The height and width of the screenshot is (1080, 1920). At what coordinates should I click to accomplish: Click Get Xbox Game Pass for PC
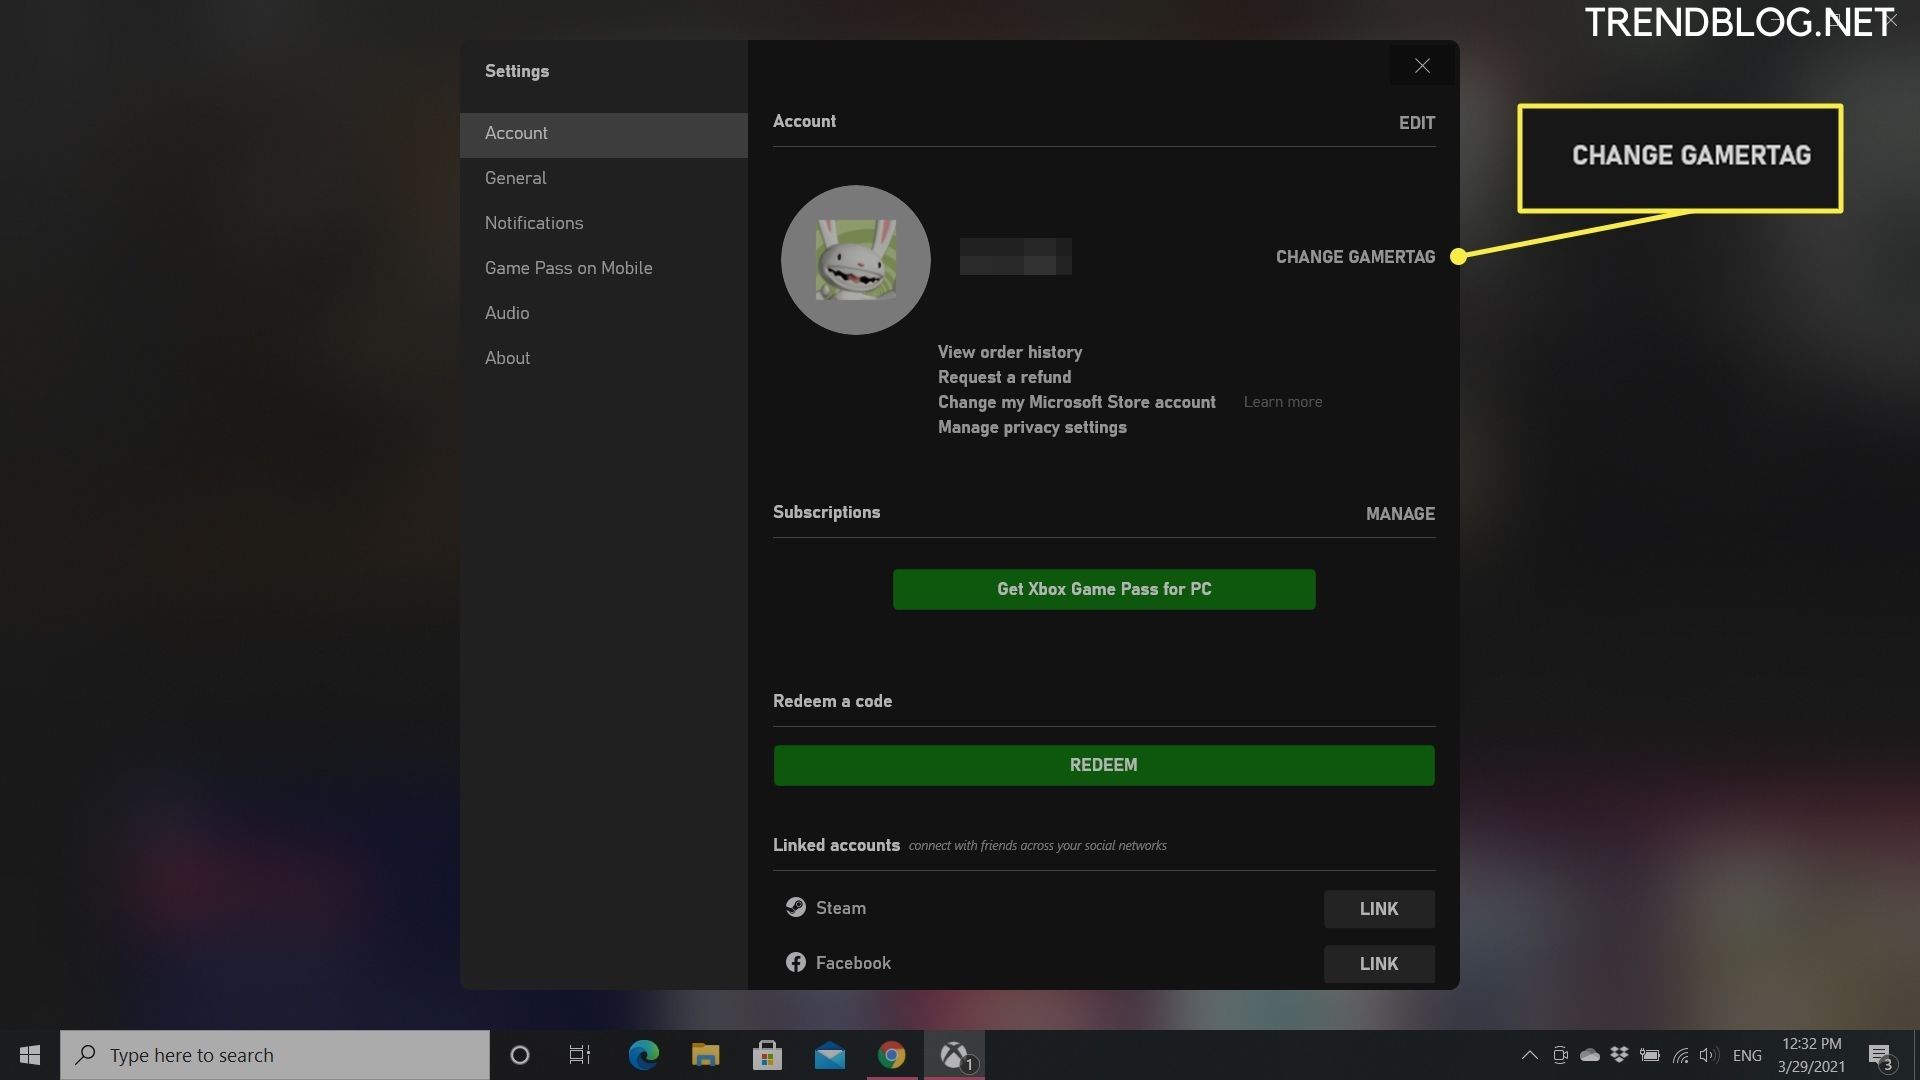click(x=1103, y=589)
